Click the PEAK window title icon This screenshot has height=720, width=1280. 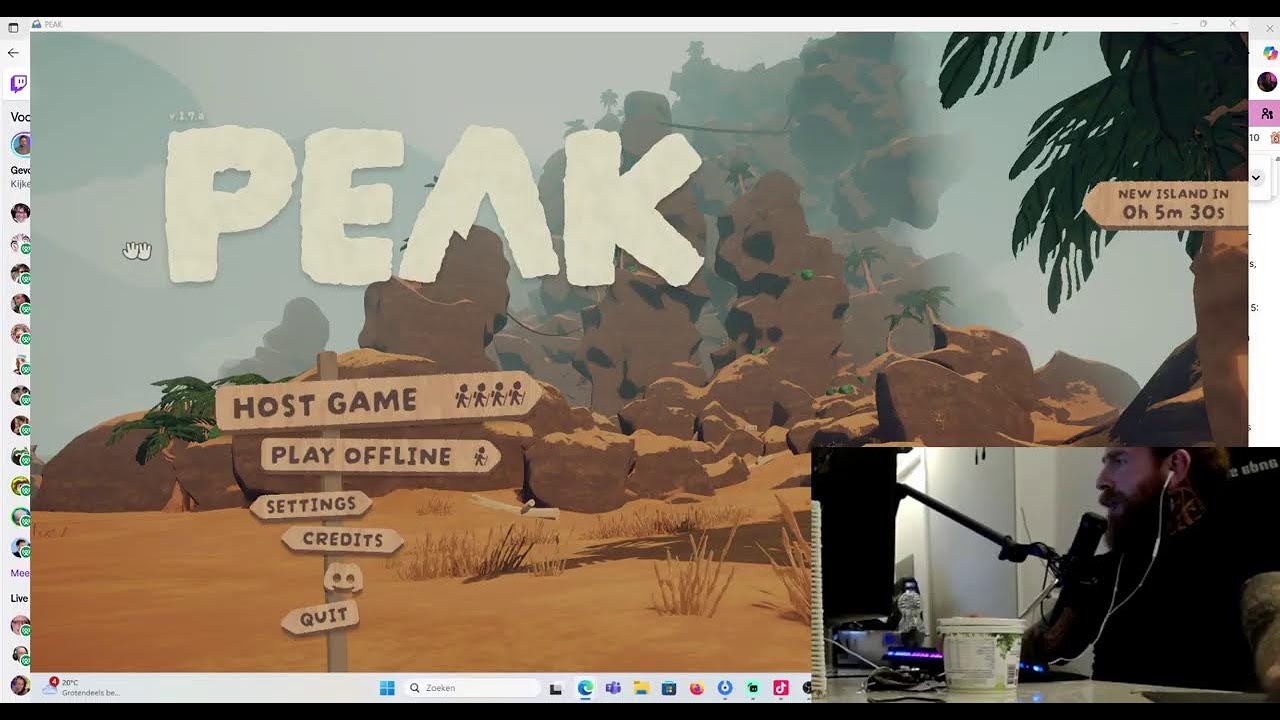pos(37,24)
